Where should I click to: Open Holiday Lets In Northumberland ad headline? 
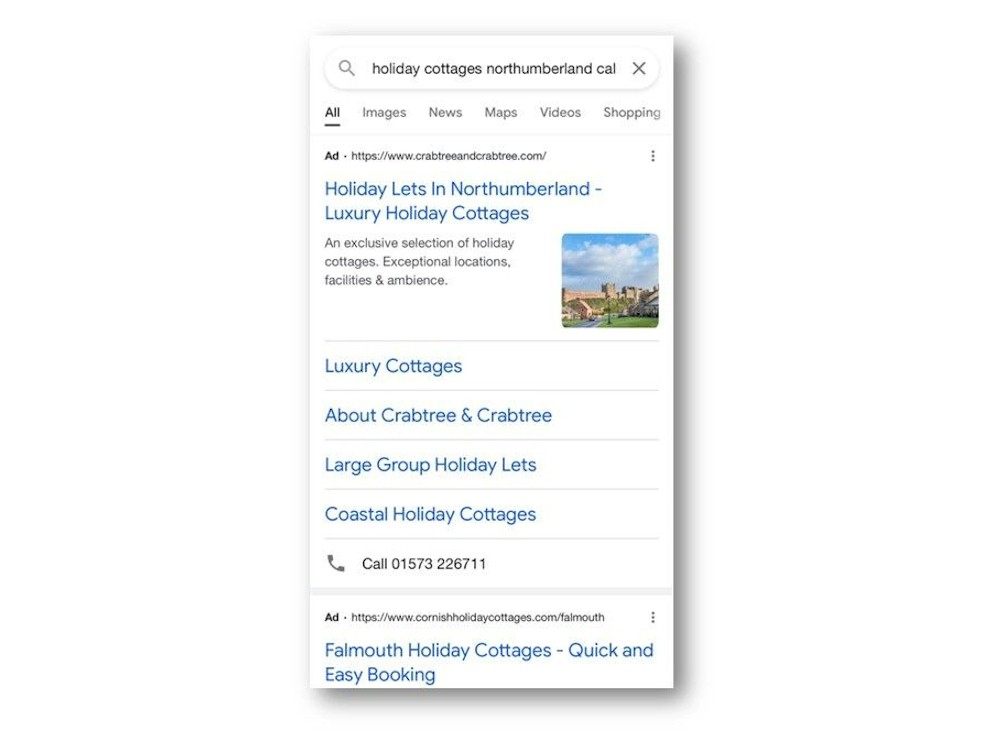pos(463,201)
